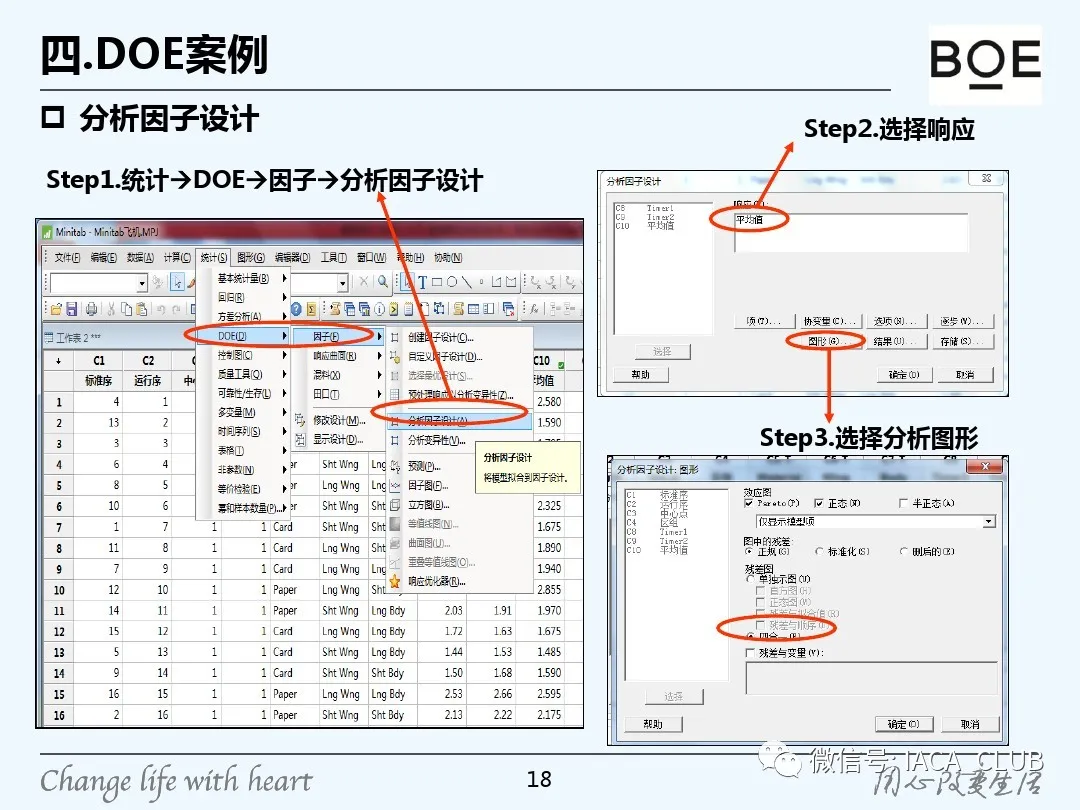Click the 存储(S)... button

(x=963, y=341)
